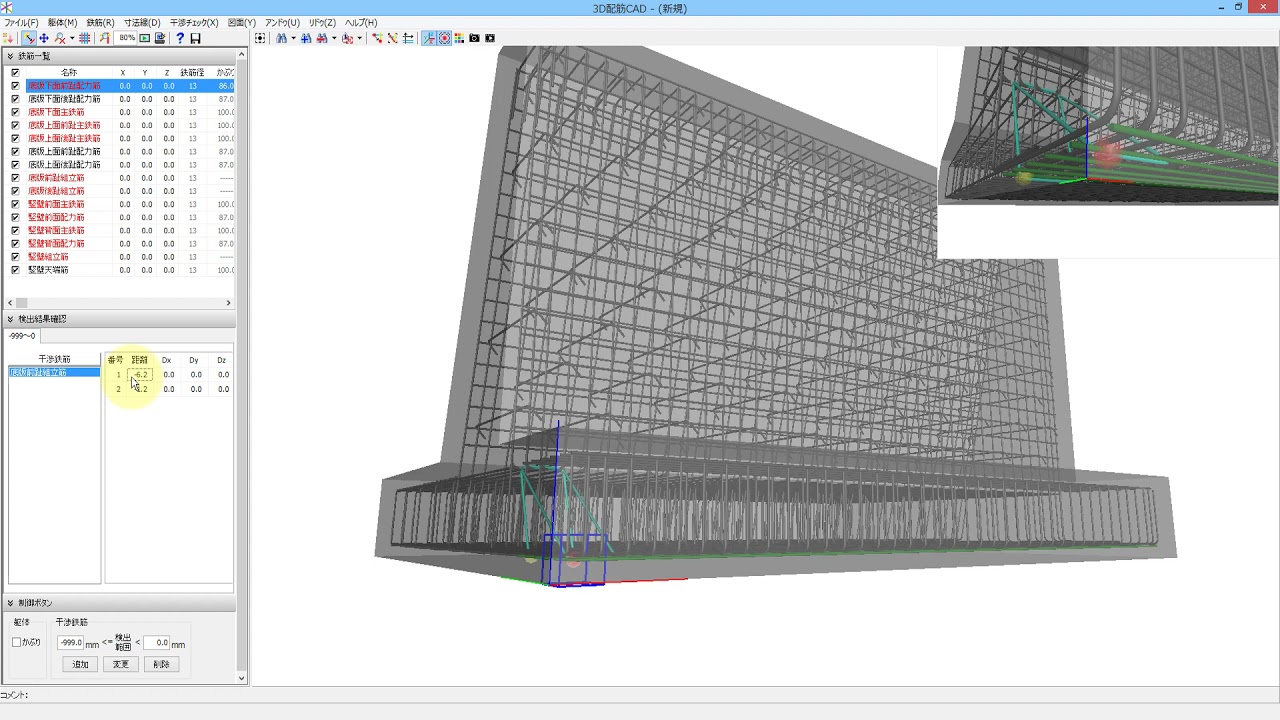Click the sort arrow icon at toolbar start

[9, 38]
